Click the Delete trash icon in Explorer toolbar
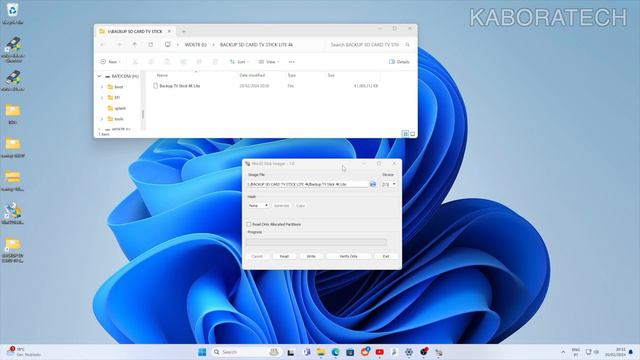Image resolution: width=640 pixels, height=360 pixels. (x=215, y=62)
